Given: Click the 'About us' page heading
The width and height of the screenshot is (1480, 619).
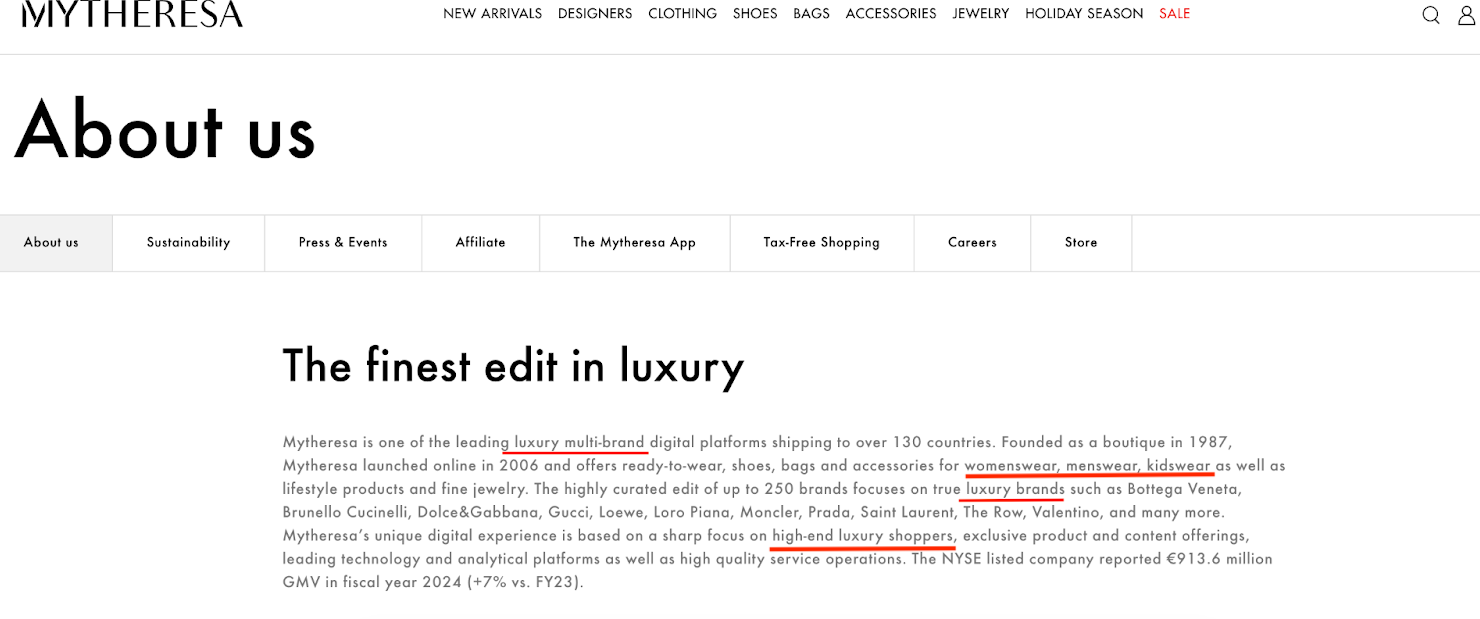Looking at the screenshot, I should click(166, 130).
